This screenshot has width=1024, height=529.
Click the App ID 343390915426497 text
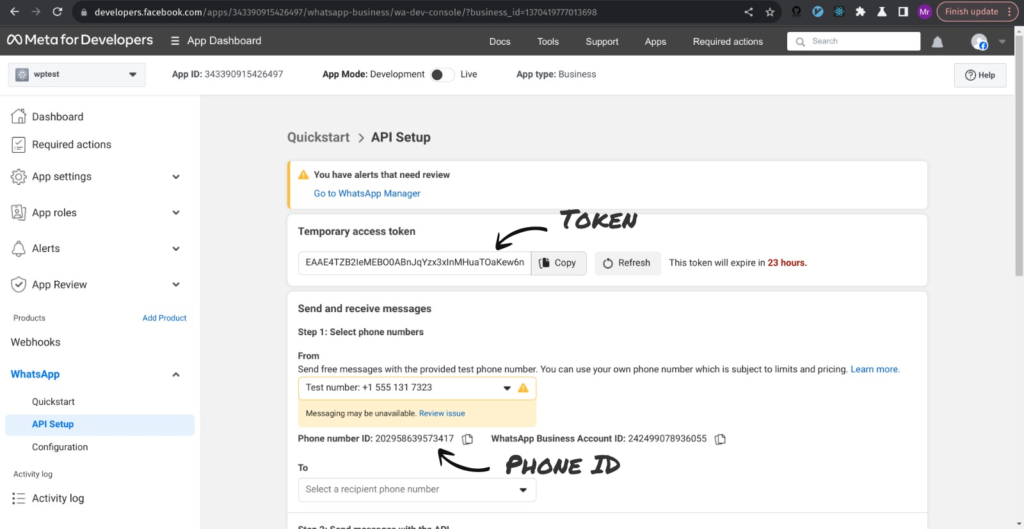[x=227, y=74]
